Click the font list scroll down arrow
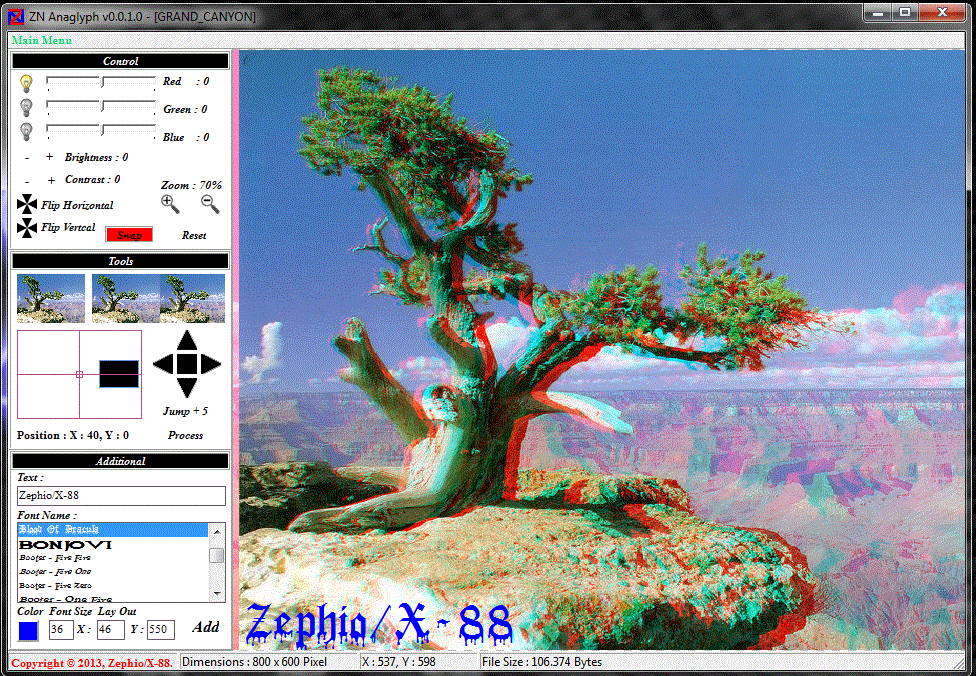This screenshot has height=676, width=976. 217,594
